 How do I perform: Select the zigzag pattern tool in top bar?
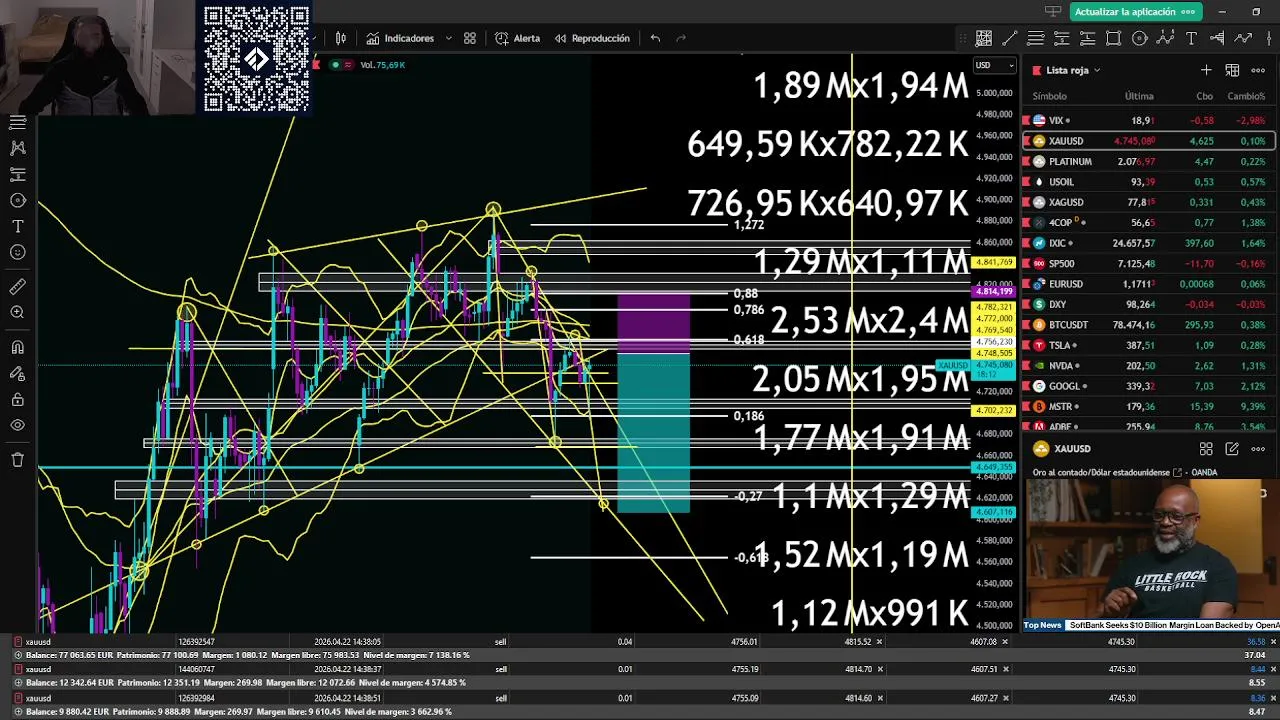pos(1165,38)
